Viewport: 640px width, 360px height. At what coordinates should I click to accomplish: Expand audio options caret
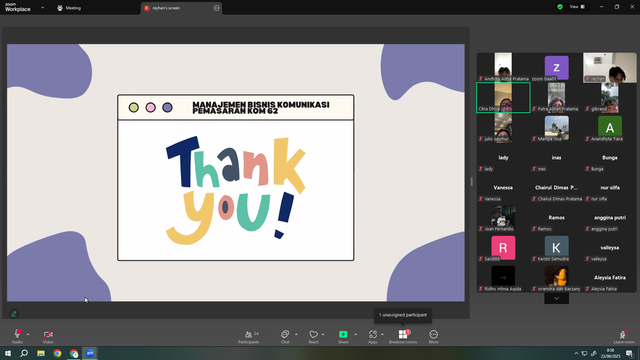coord(28,334)
